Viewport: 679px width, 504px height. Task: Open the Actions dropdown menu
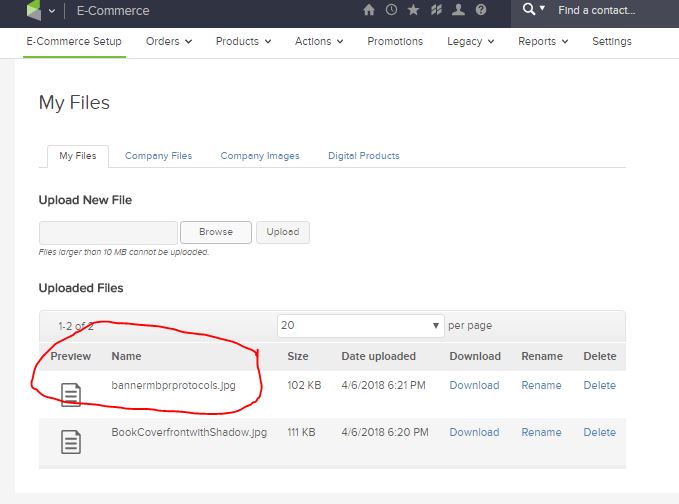pyautogui.click(x=319, y=41)
